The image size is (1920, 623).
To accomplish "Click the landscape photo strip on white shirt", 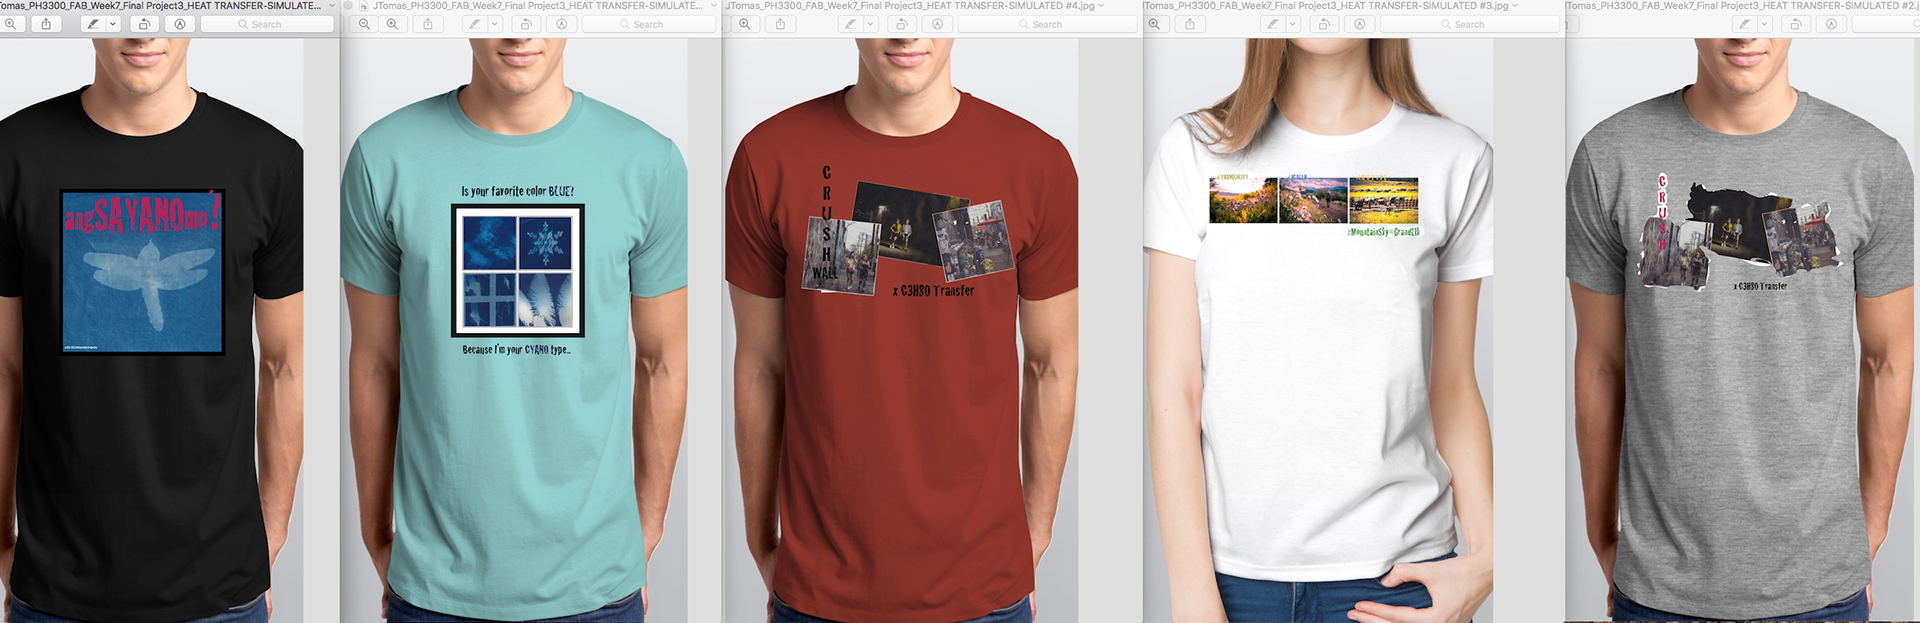I will [x=1314, y=200].
